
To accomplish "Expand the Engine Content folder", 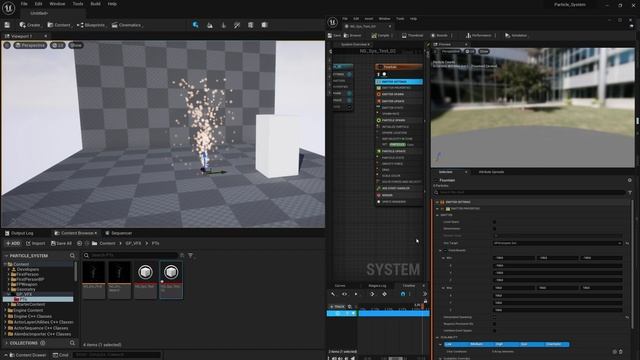I will coord(5,310).
